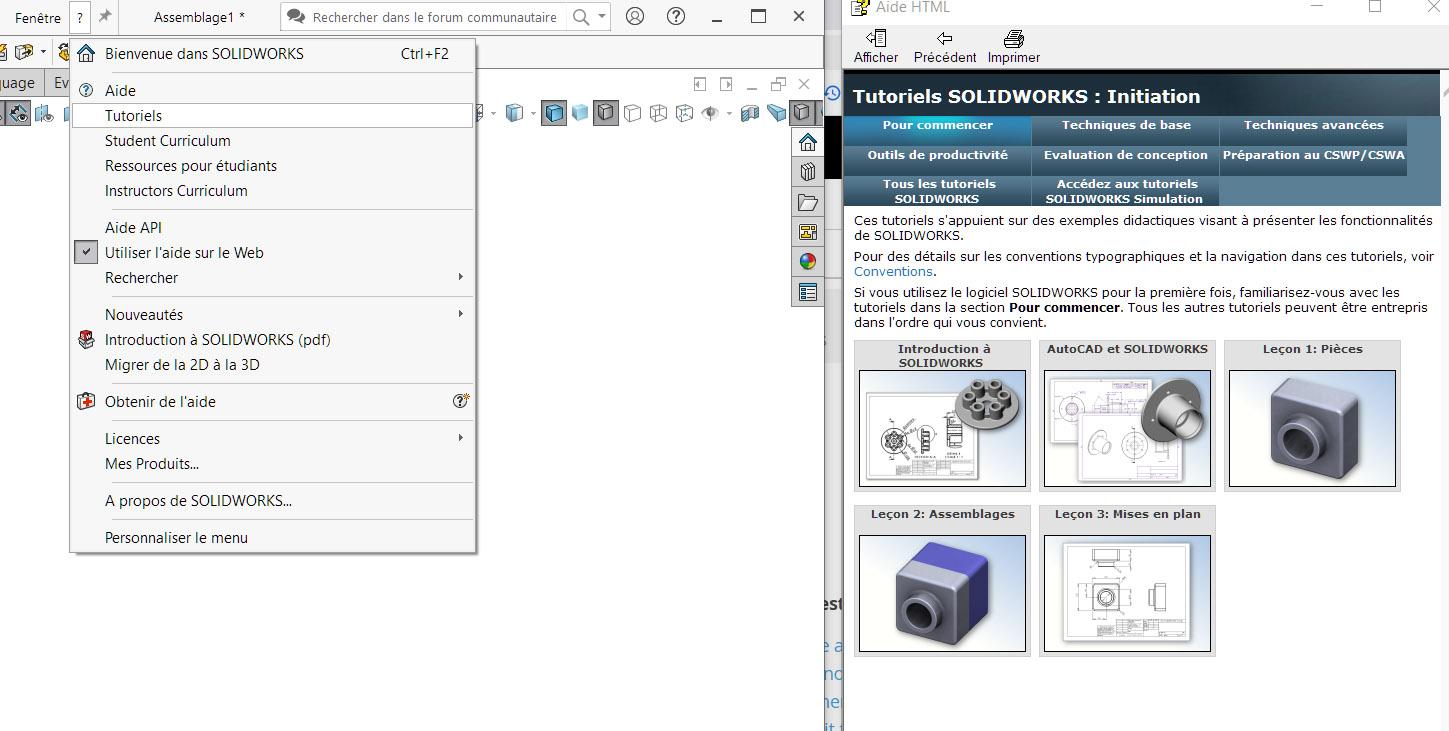The height and width of the screenshot is (731, 1449).
Task: Click previous document window arrow
Action: tap(700, 85)
